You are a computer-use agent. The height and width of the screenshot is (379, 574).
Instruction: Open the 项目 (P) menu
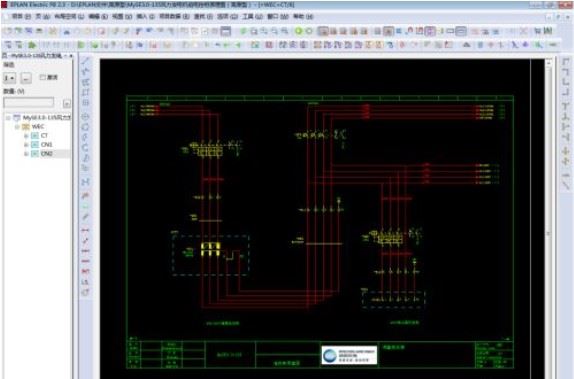22,16
